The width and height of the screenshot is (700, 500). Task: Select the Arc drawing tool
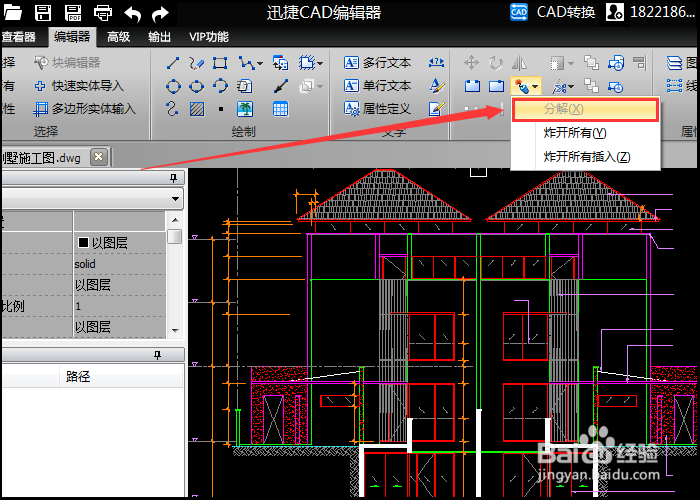[220, 86]
